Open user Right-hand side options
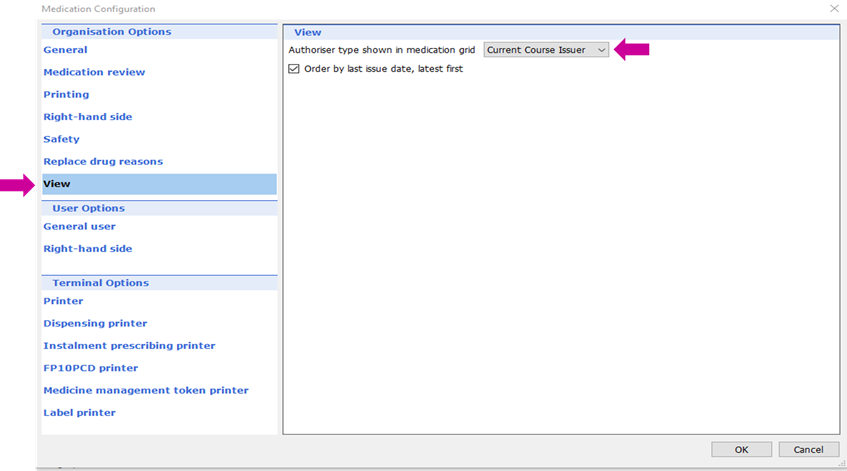Viewport: 847px width, 471px height. tap(87, 249)
